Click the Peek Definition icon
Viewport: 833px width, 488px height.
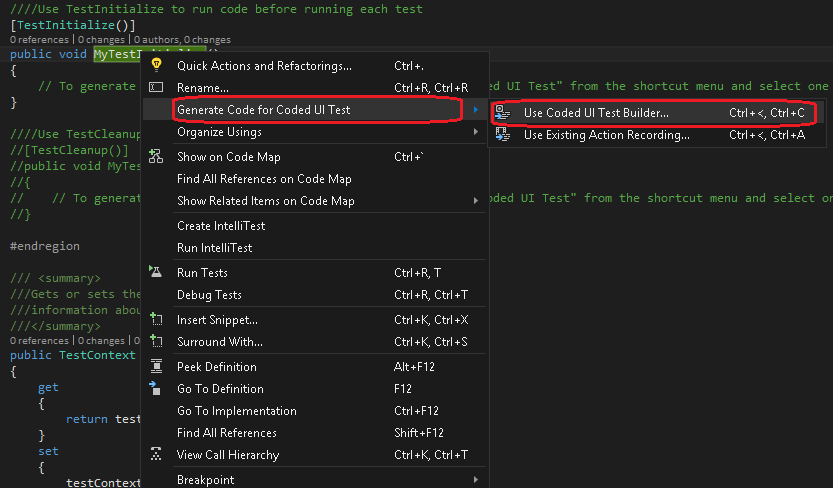pos(156,367)
